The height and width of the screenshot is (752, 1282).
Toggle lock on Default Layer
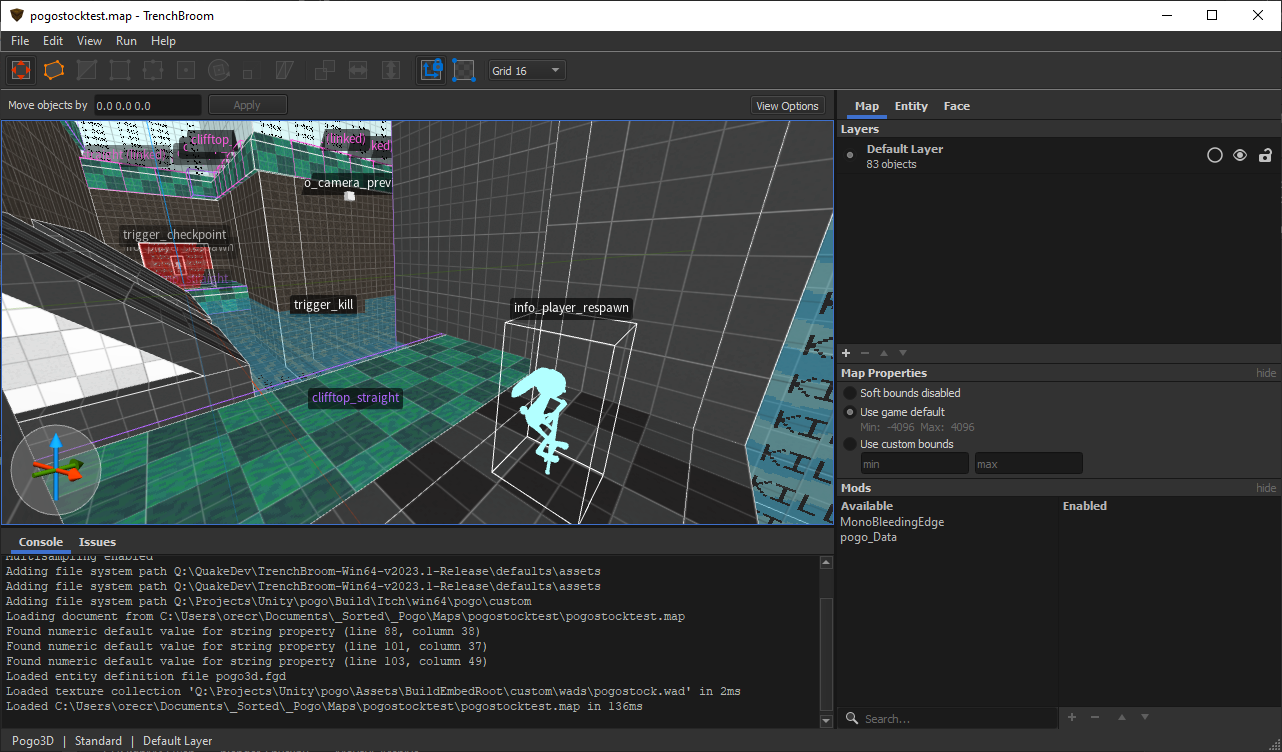[1265, 155]
